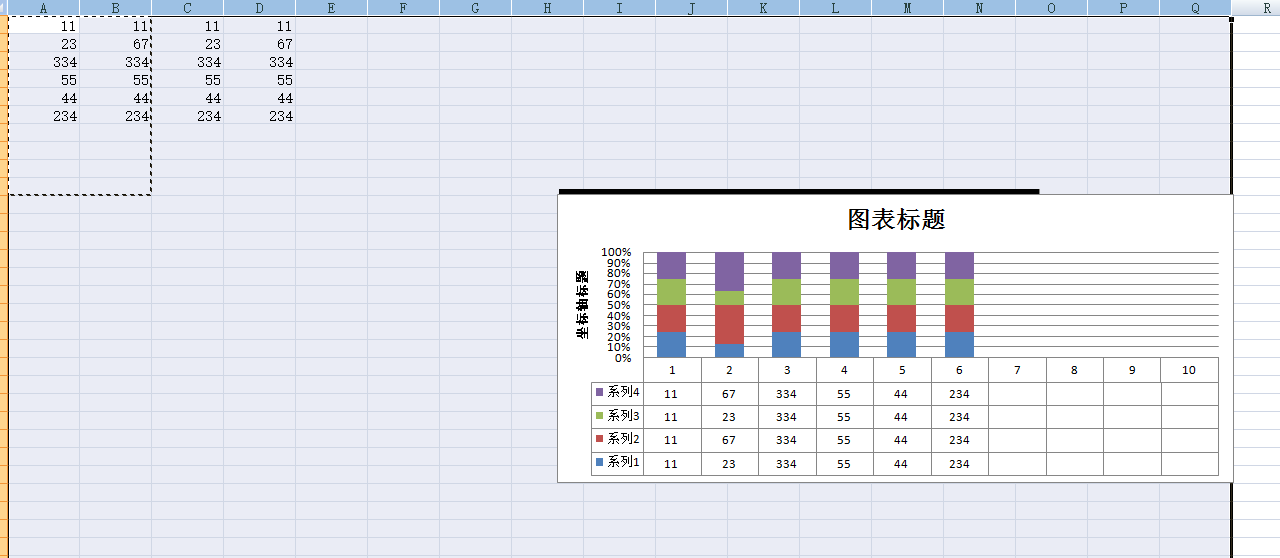Click the 系列1 blue legend swatch
Image resolution: width=1280 pixels, height=558 pixels.
pos(599,462)
